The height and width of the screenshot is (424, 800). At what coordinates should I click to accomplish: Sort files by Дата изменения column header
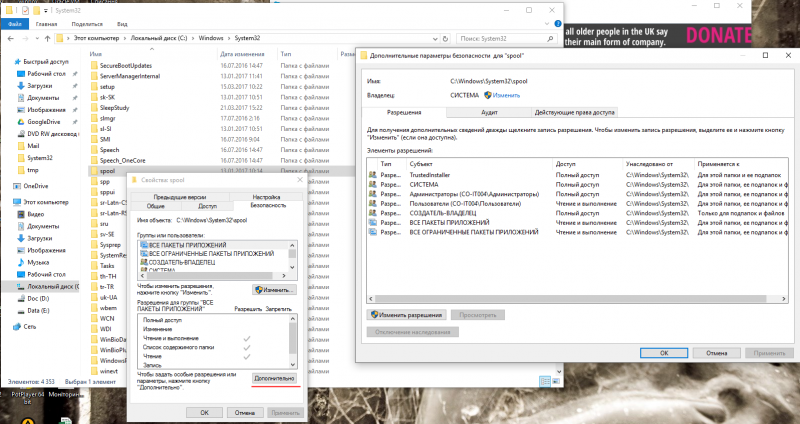tap(220, 52)
